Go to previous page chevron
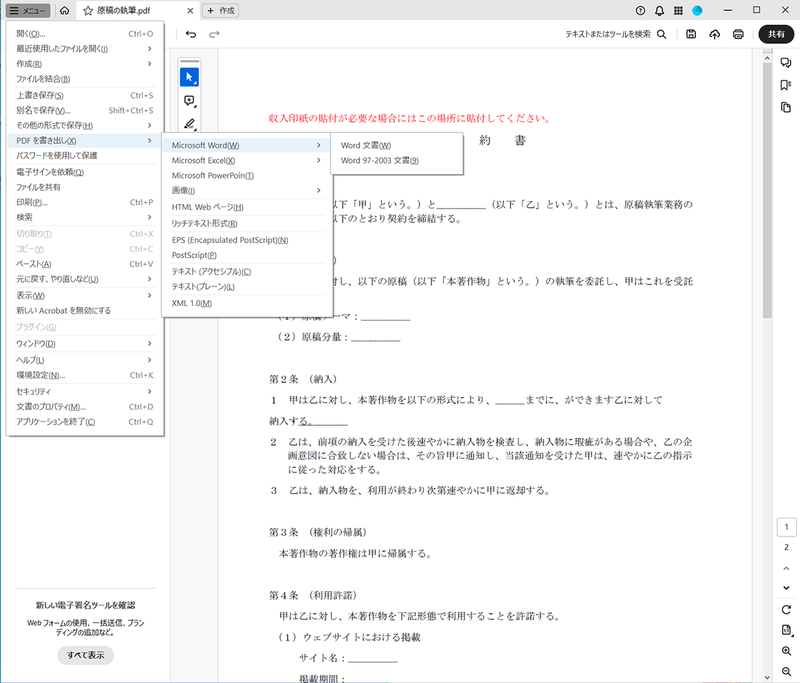This screenshot has height=683, width=800. (x=786, y=568)
